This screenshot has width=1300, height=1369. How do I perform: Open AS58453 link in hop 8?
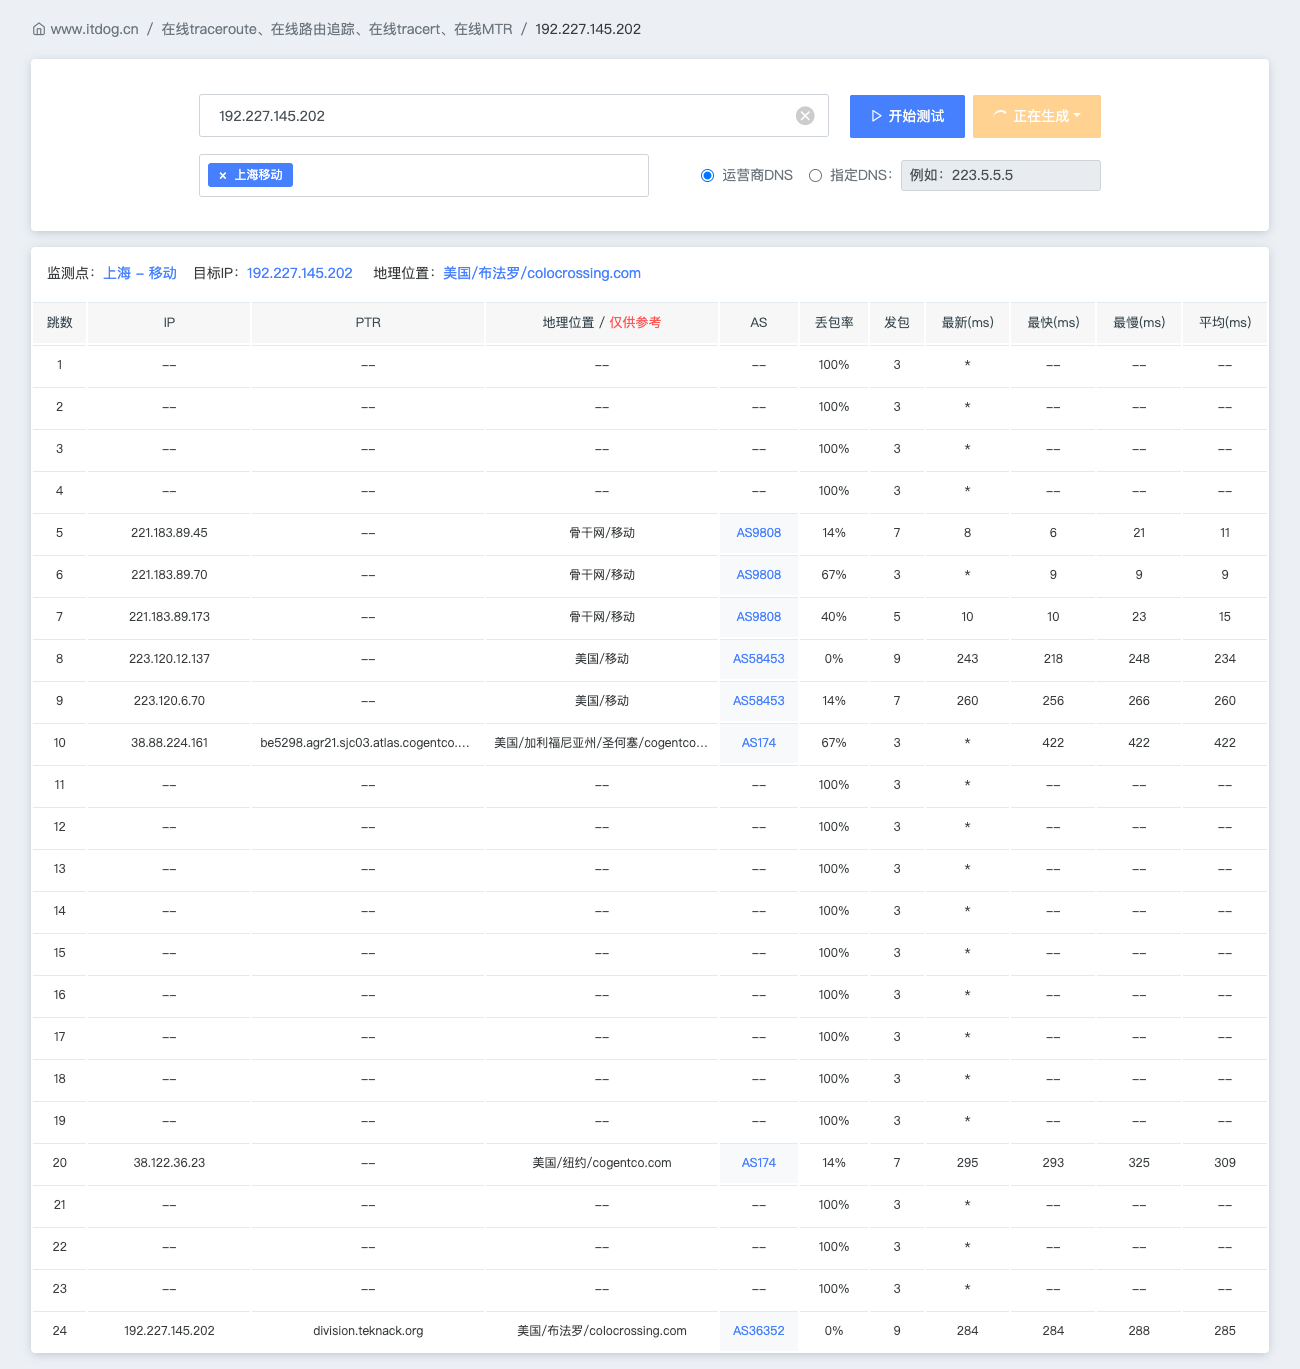coord(759,659)
